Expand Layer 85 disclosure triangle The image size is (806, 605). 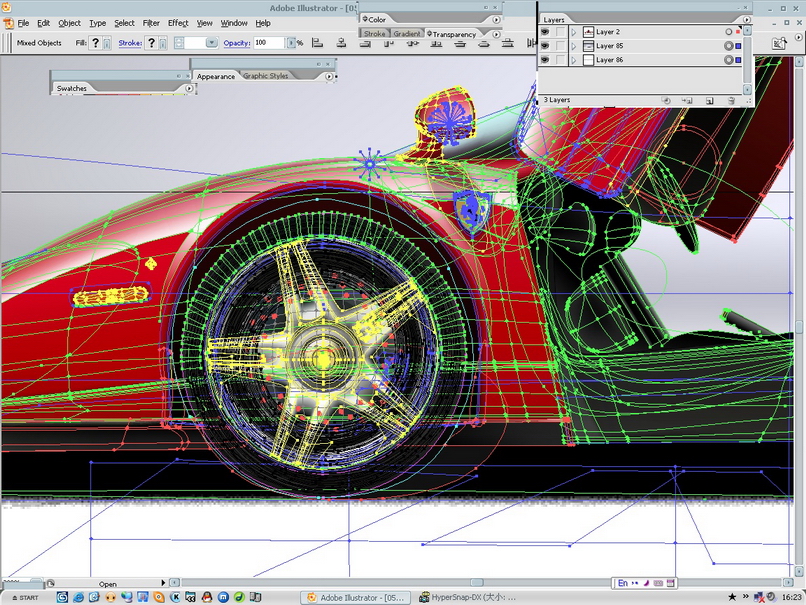click(x=574, y=46)
